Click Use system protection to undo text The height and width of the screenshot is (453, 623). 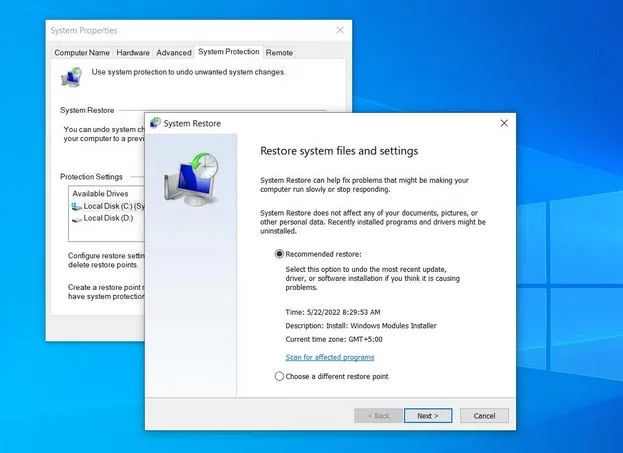(188, 72)
